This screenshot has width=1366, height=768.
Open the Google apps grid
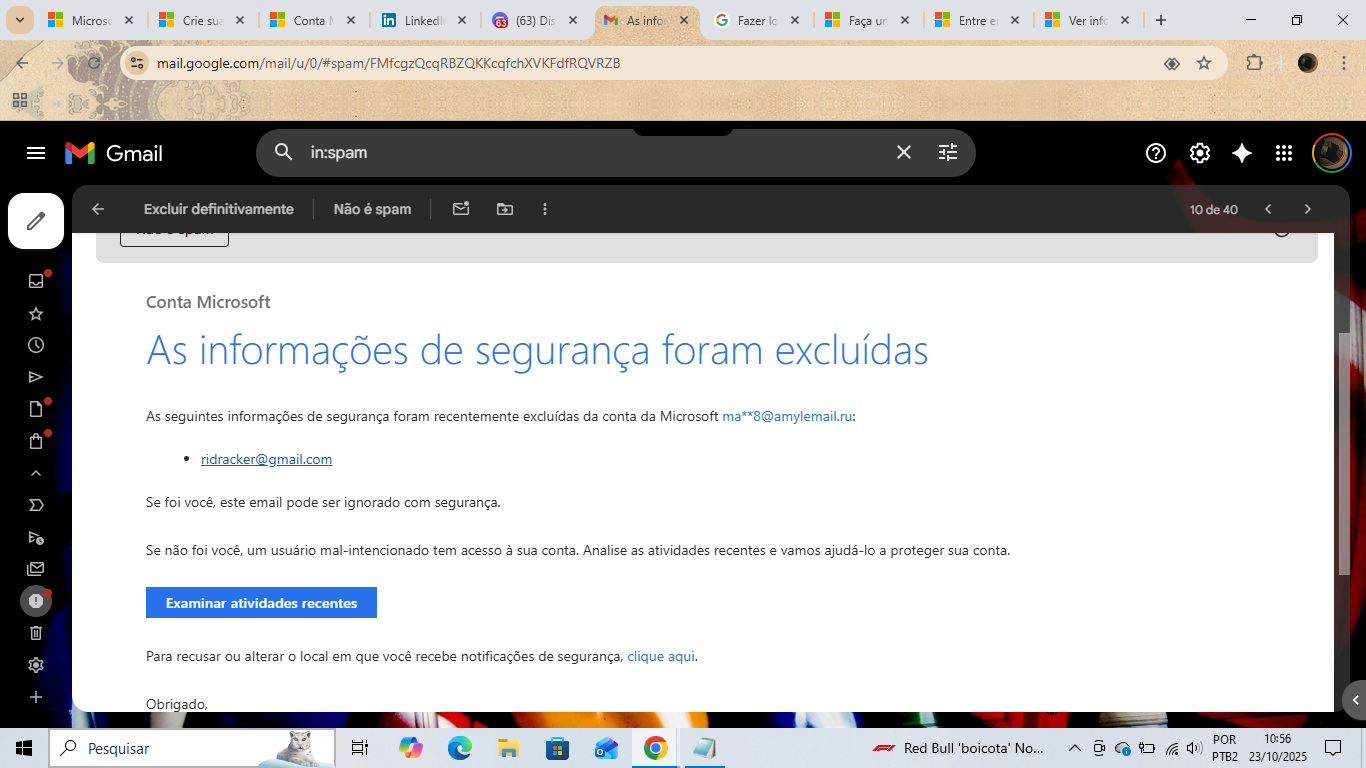(1284, 153)
